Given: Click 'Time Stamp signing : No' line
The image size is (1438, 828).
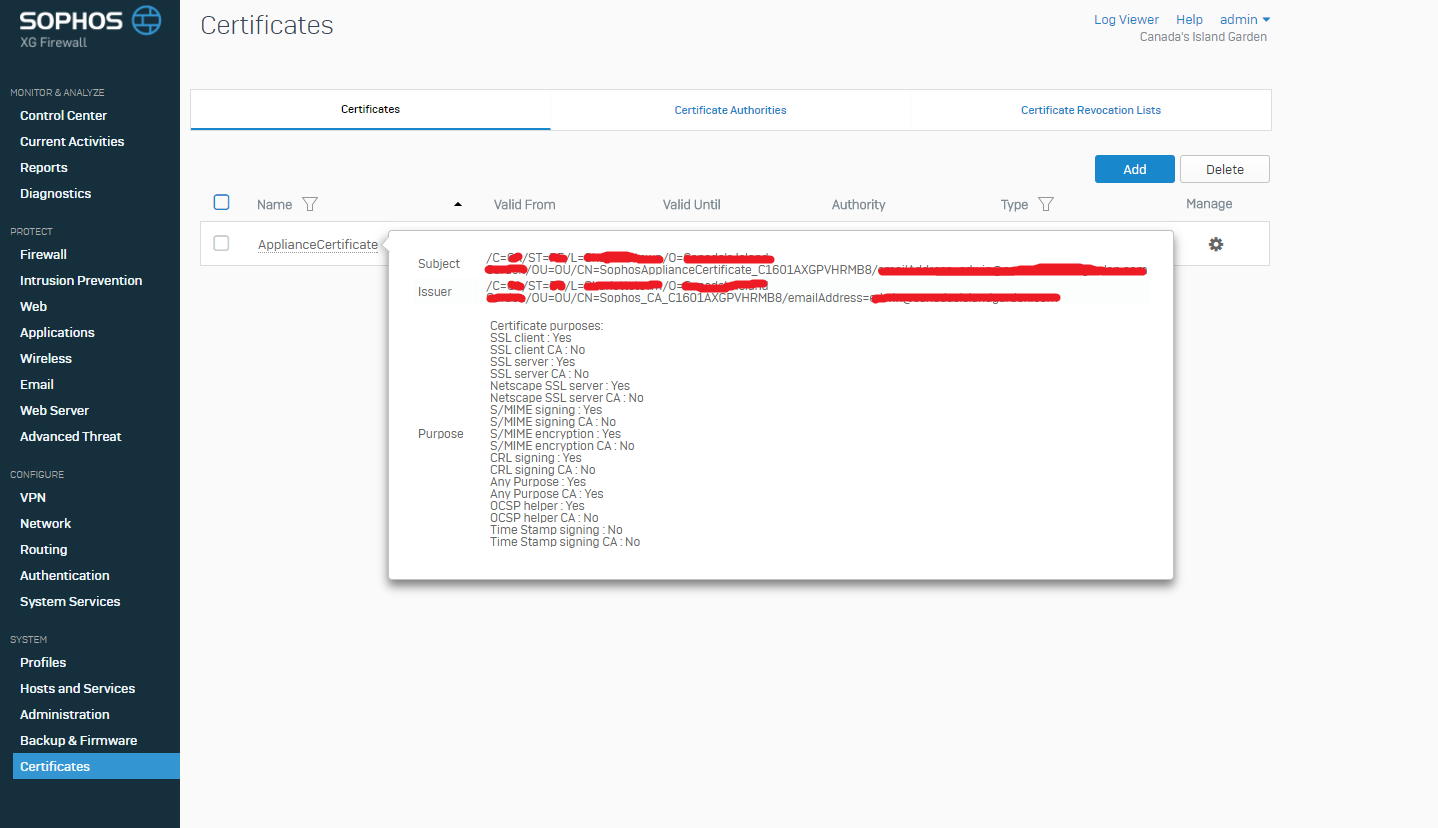Looking at the screenshot, I should (556, 530).
